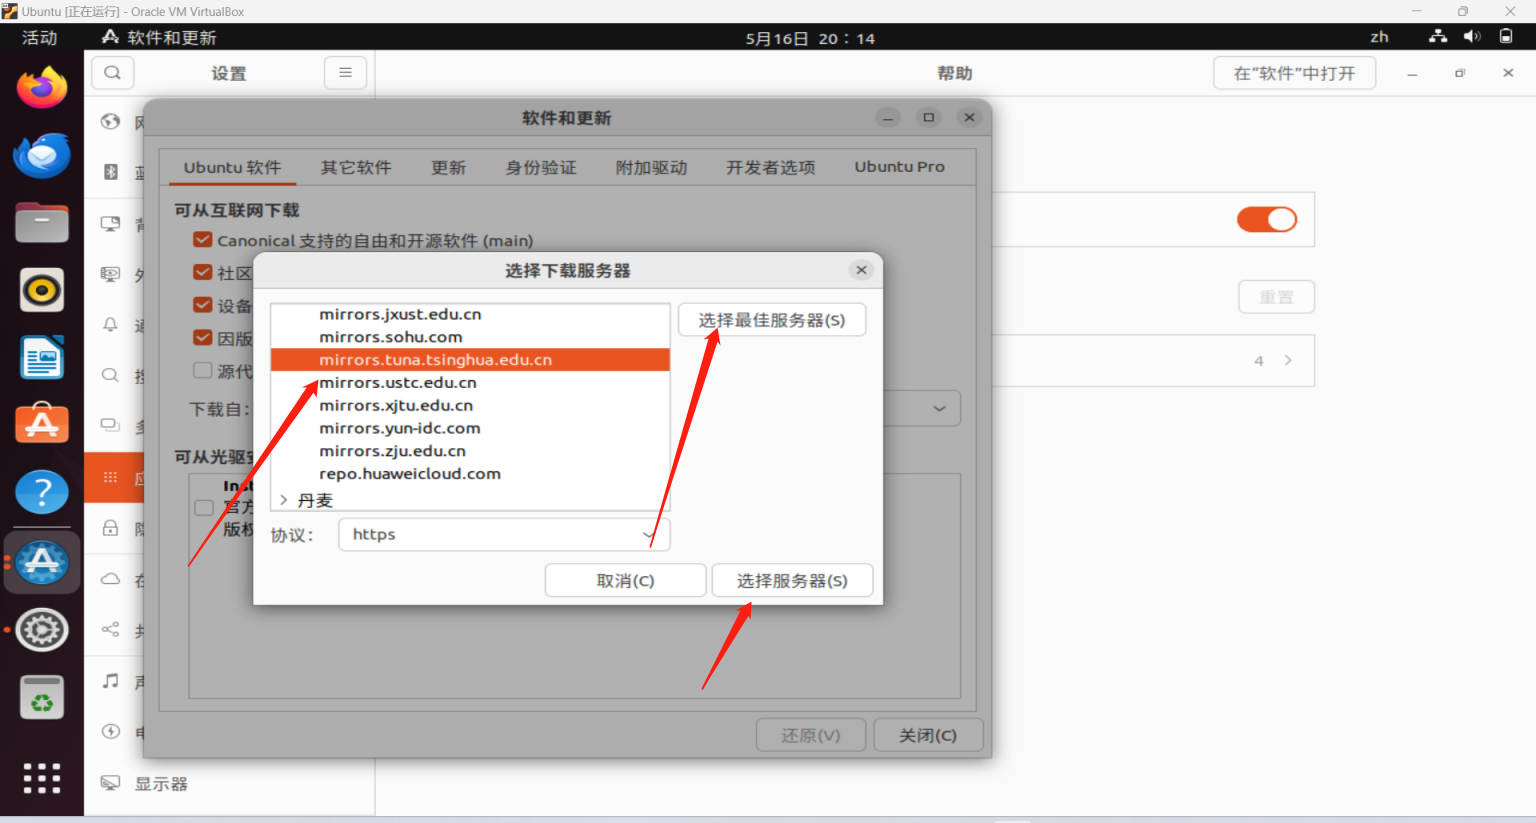This screenshot has height=823, width=1536.
Task: Switch to Ubuntu 软件 tab
Action: pyautogui.click(x=232, y=167)
